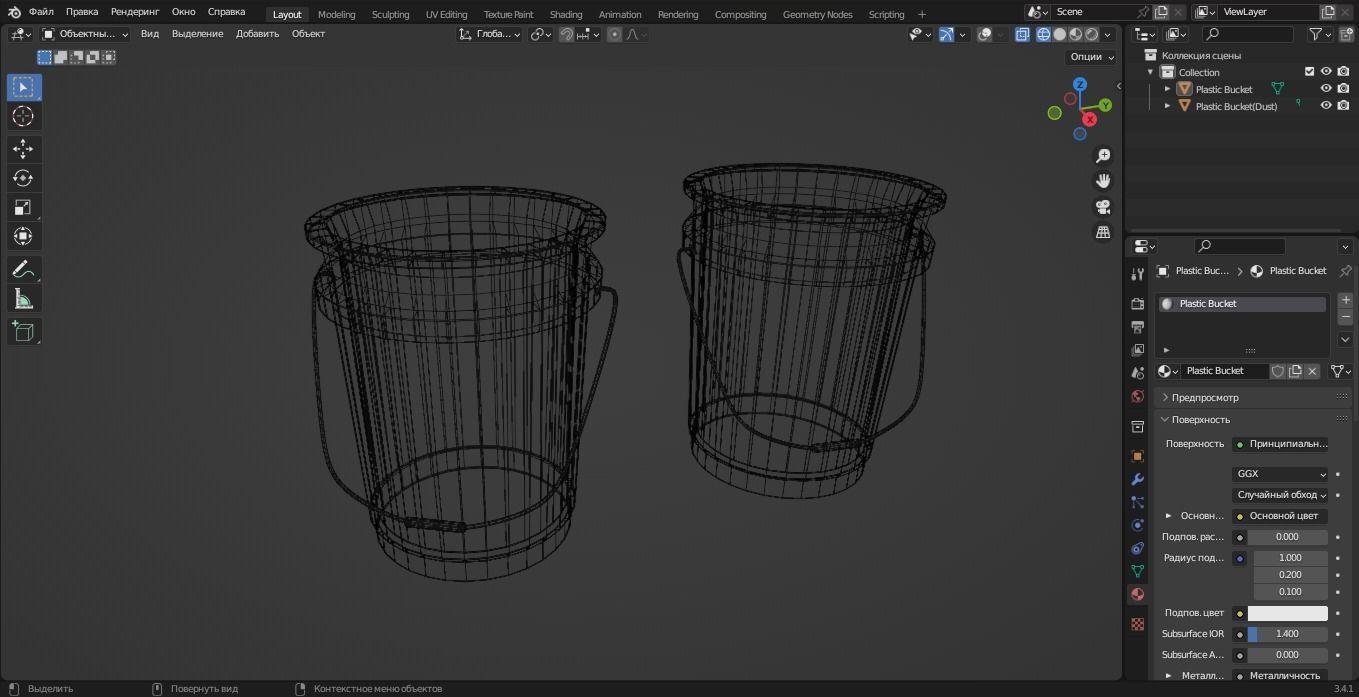Select the Add Cube tool

[23, 331]
